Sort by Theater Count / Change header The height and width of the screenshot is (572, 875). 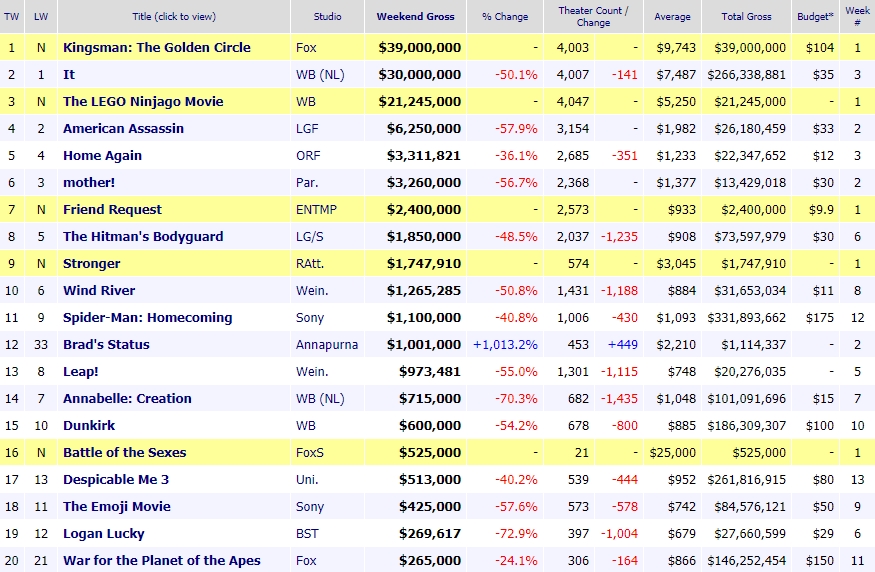593,16
